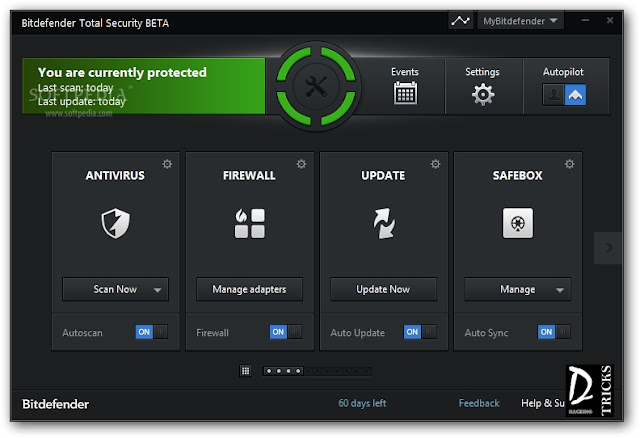Click the grid view icon beside the page dots

245,371
